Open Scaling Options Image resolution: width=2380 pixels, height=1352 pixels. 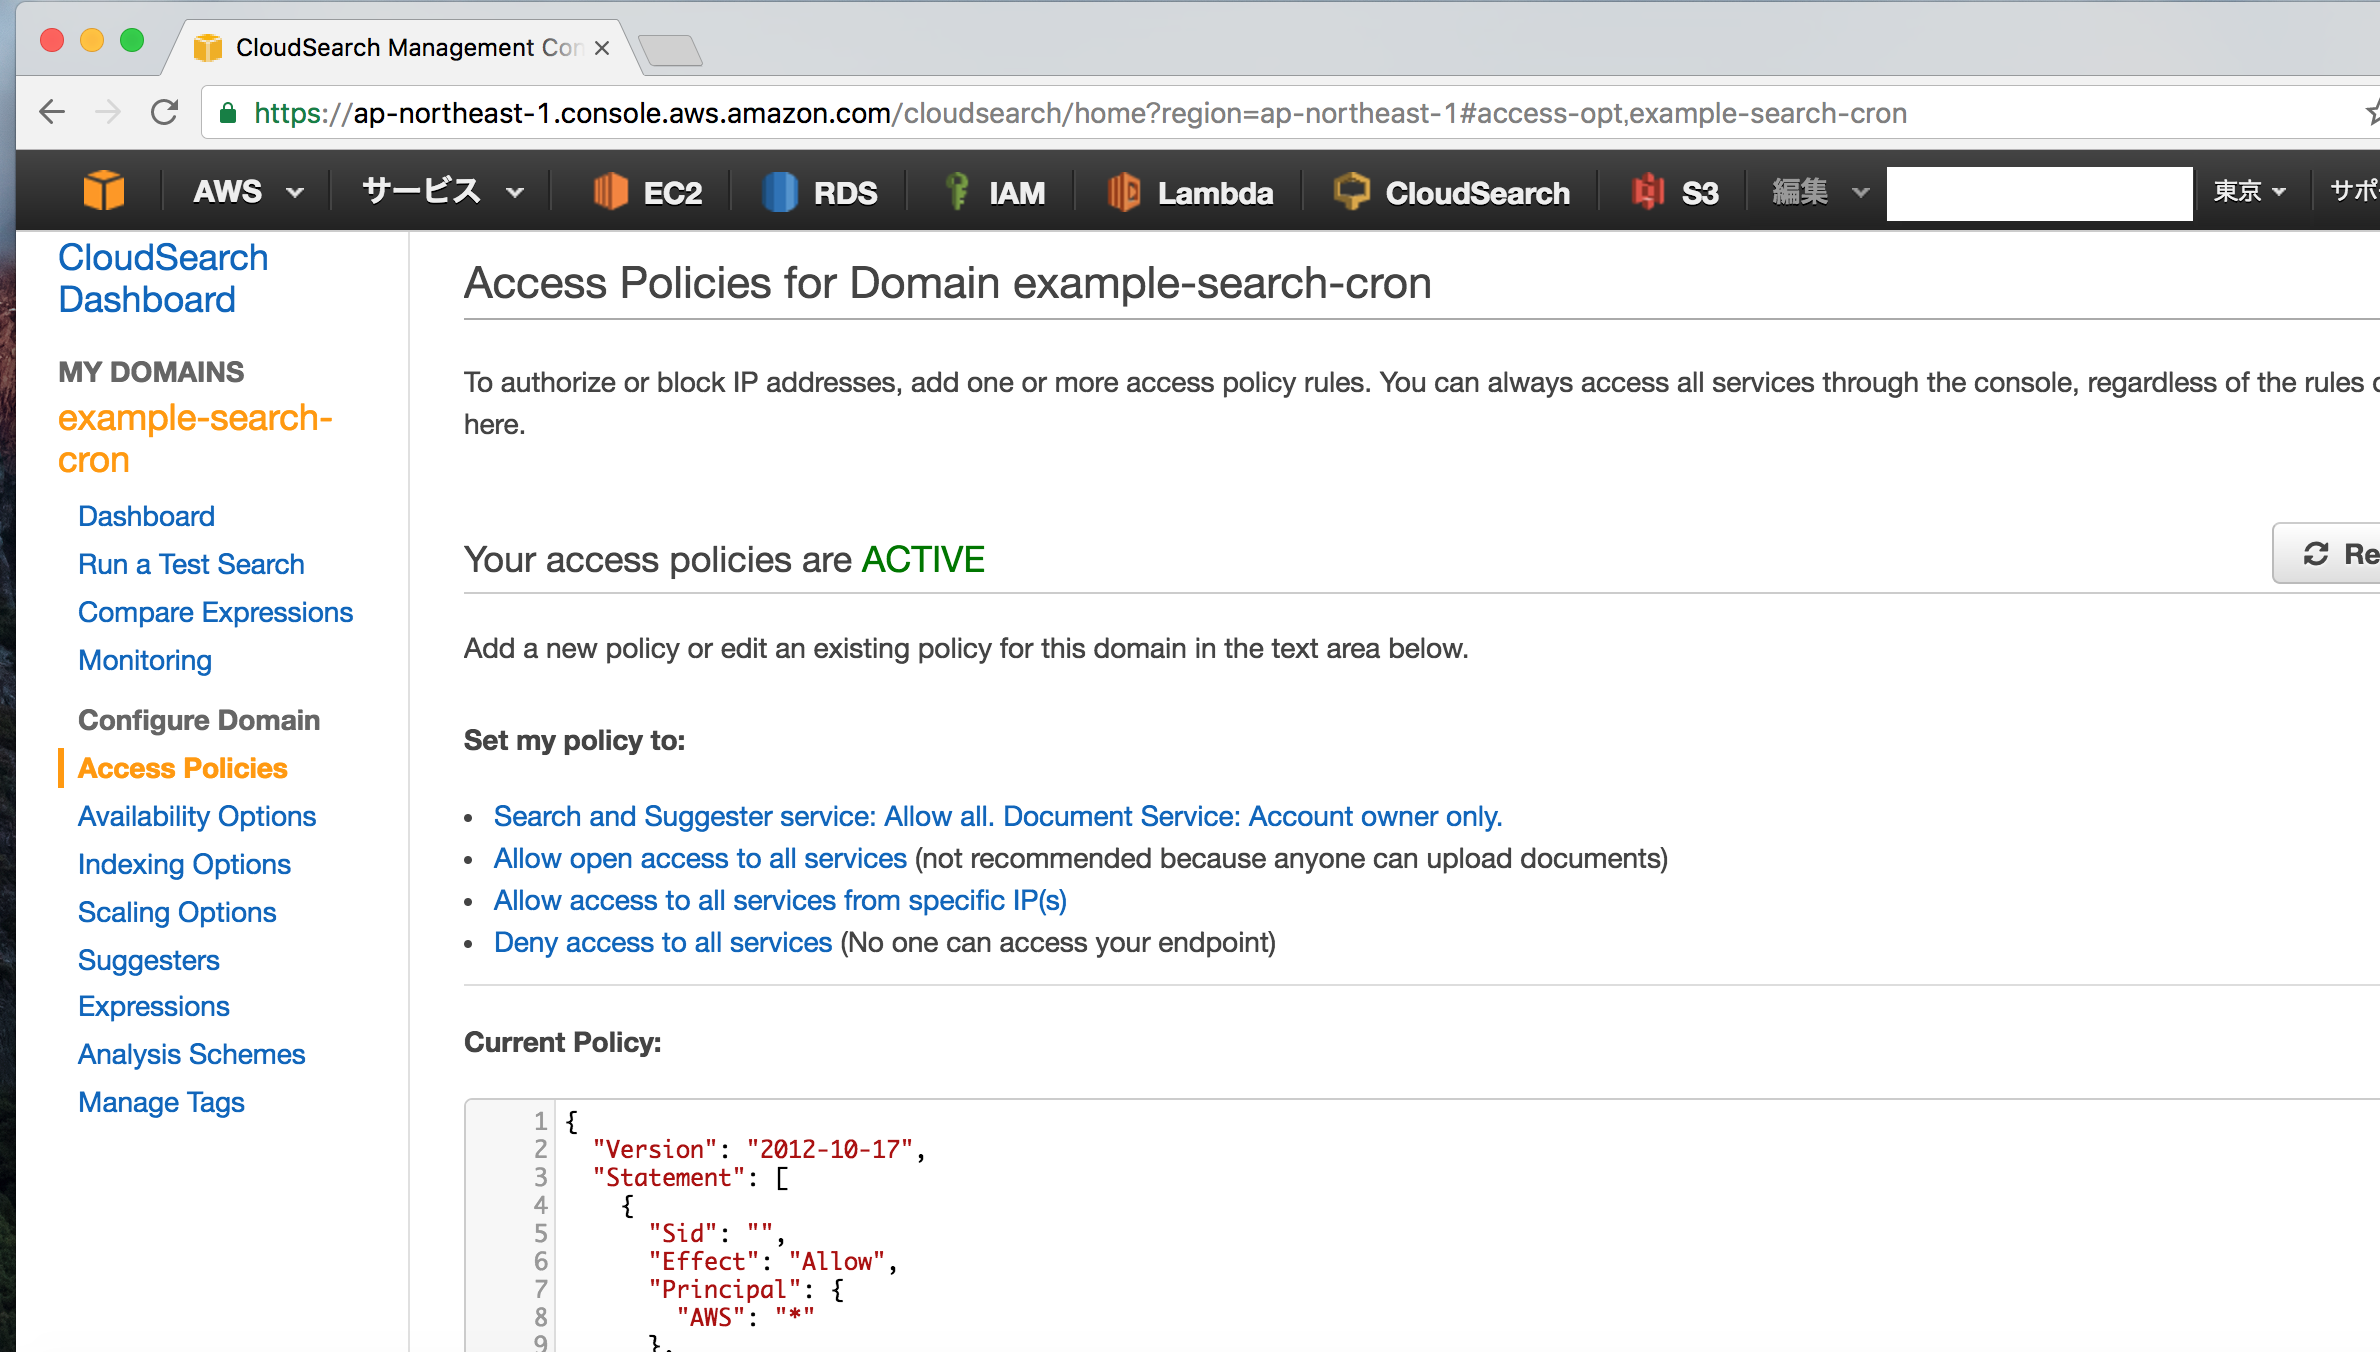point(177,912)
